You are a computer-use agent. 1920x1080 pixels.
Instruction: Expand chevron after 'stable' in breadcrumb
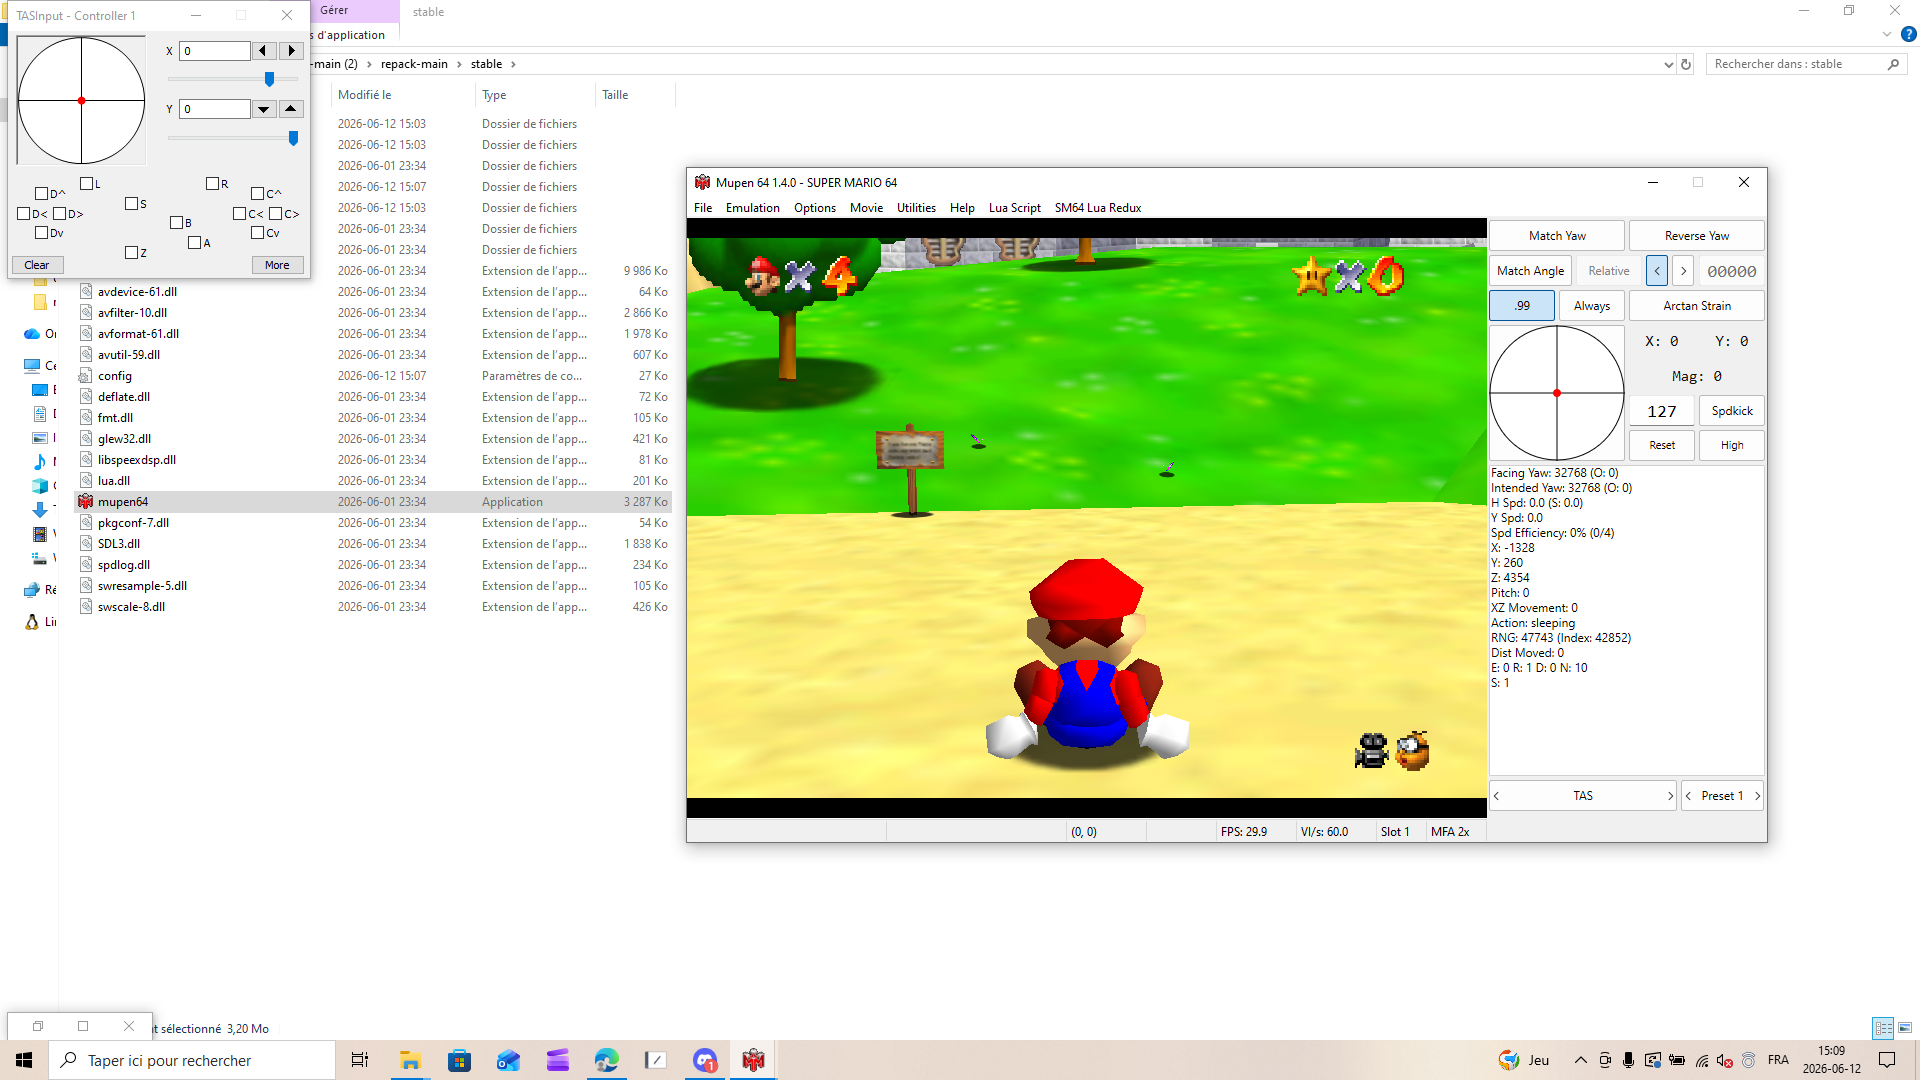[513, 64]
